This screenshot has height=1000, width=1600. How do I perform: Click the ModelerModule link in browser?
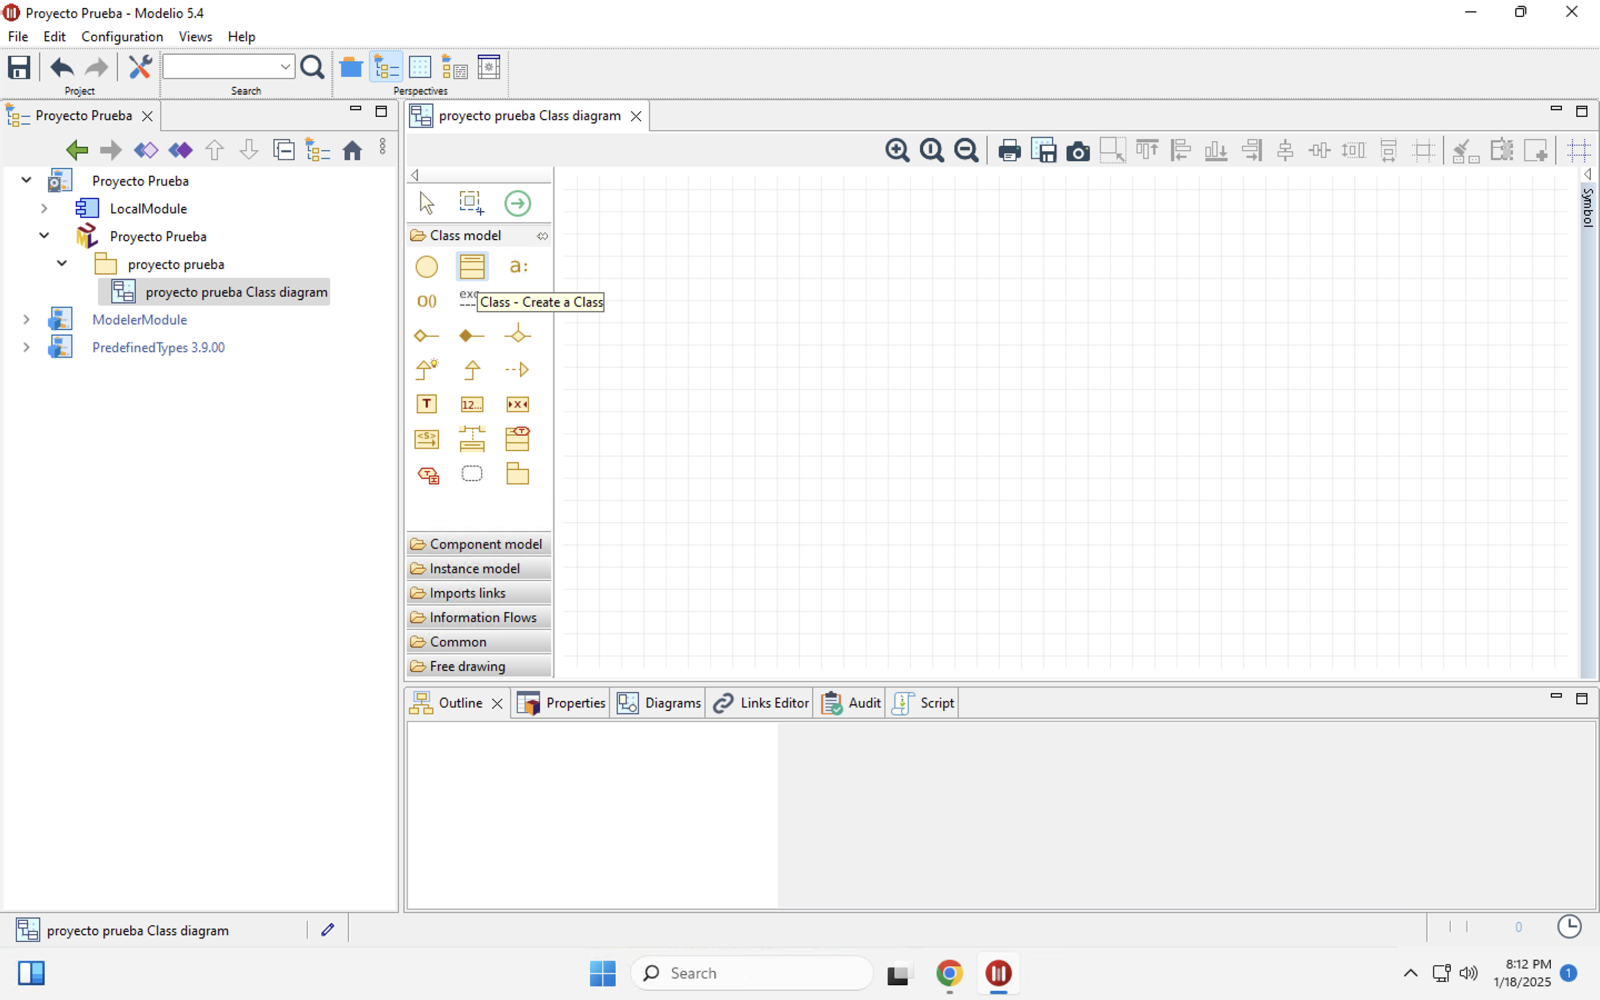pos(139,320)
